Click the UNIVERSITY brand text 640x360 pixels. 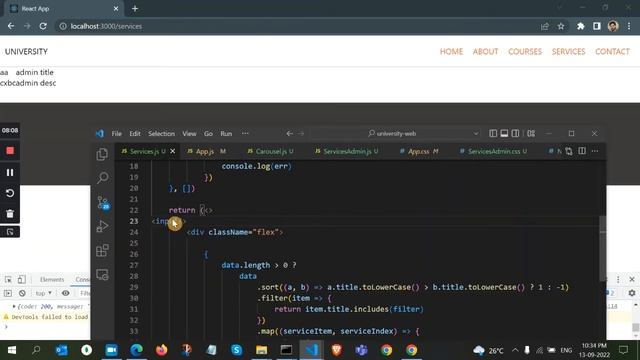[x=26, y=51]
